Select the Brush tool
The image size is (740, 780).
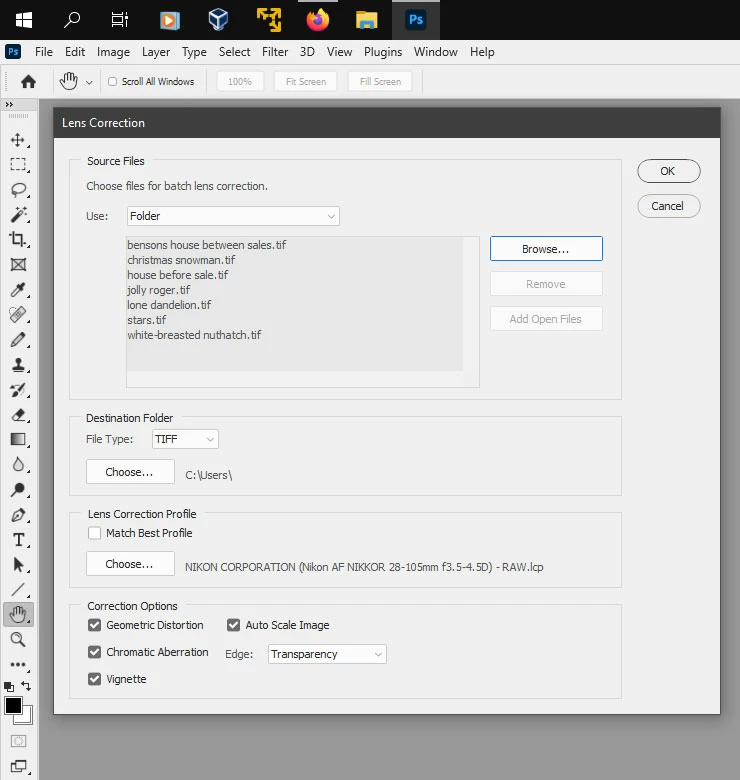click(18, 340)
